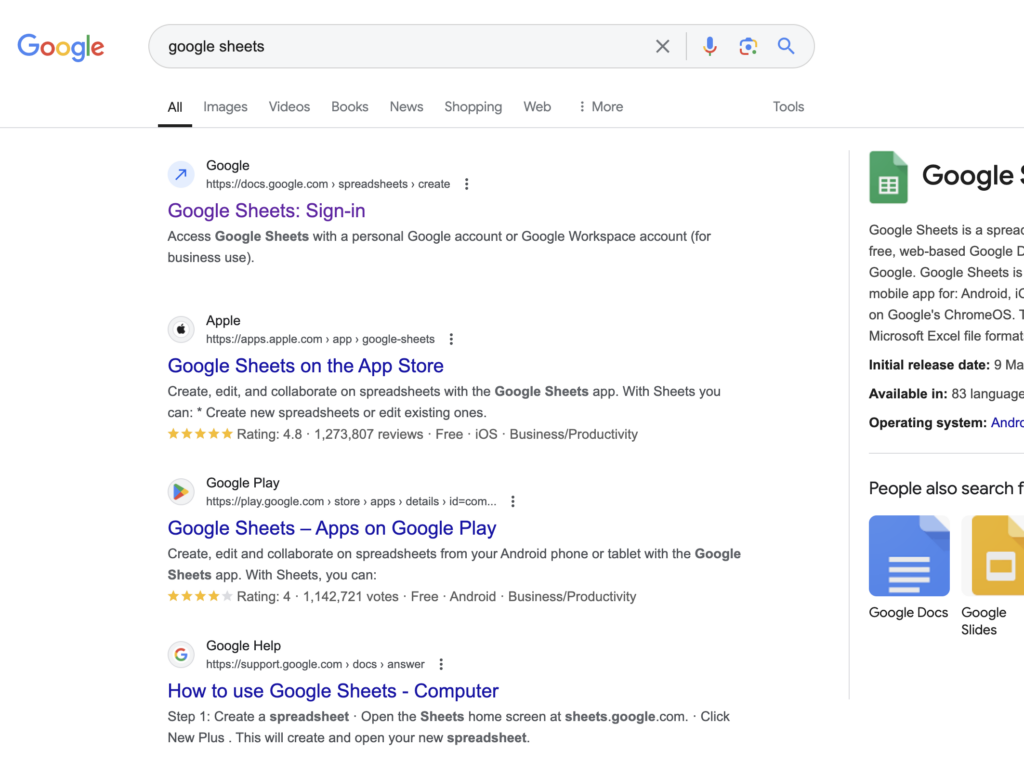Open the Tools search options
1024x762 pixels.
point(788,107)
